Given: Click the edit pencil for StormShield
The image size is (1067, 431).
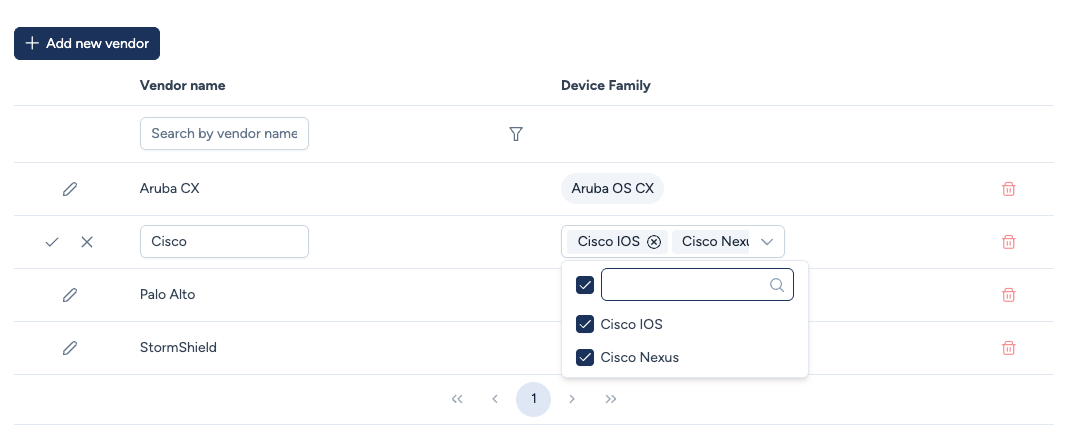Looking at the screenshot, I should [x=70, y=348].
